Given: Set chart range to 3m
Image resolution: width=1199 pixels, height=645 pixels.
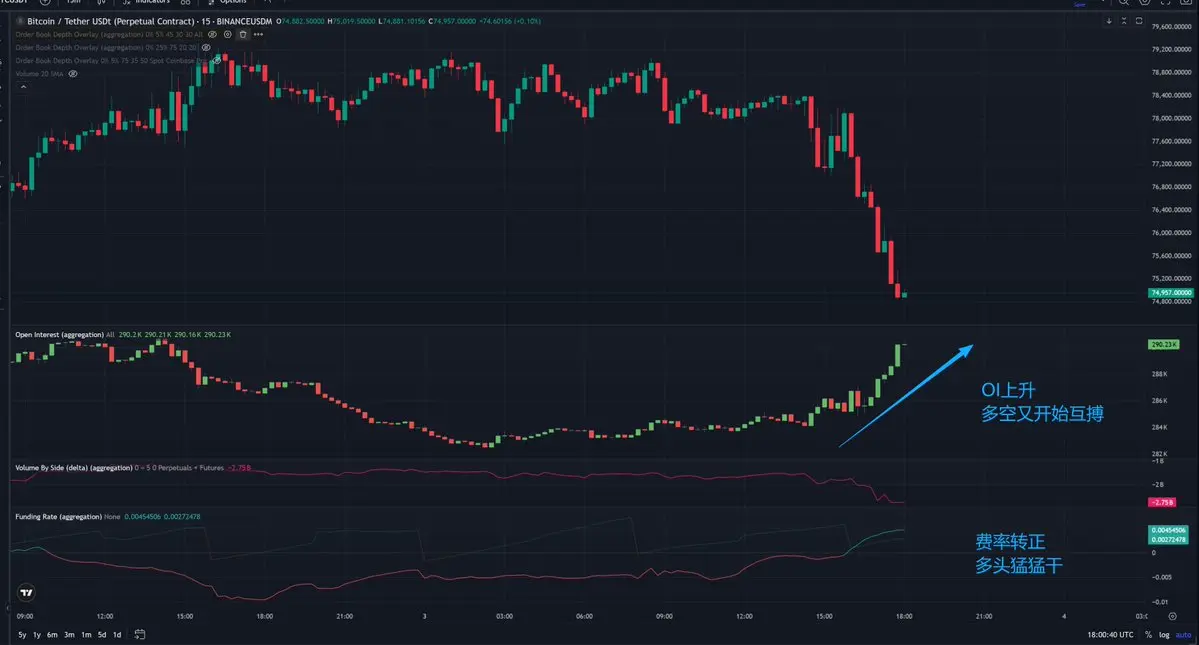Looking at the screenshot, I should coord(69,634).
